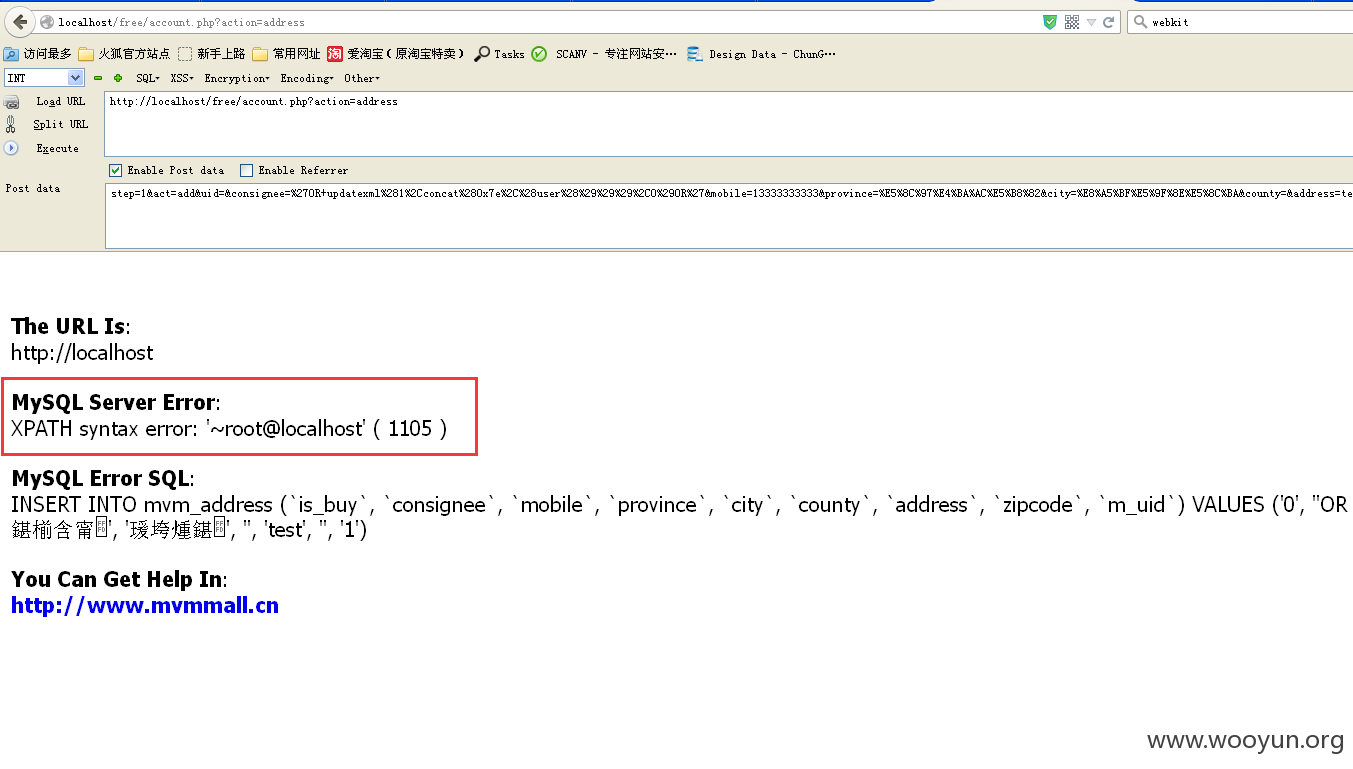1353x769 pixels.
Task: Click the HackBar green minus icon
Action: (x=98, y=78)
